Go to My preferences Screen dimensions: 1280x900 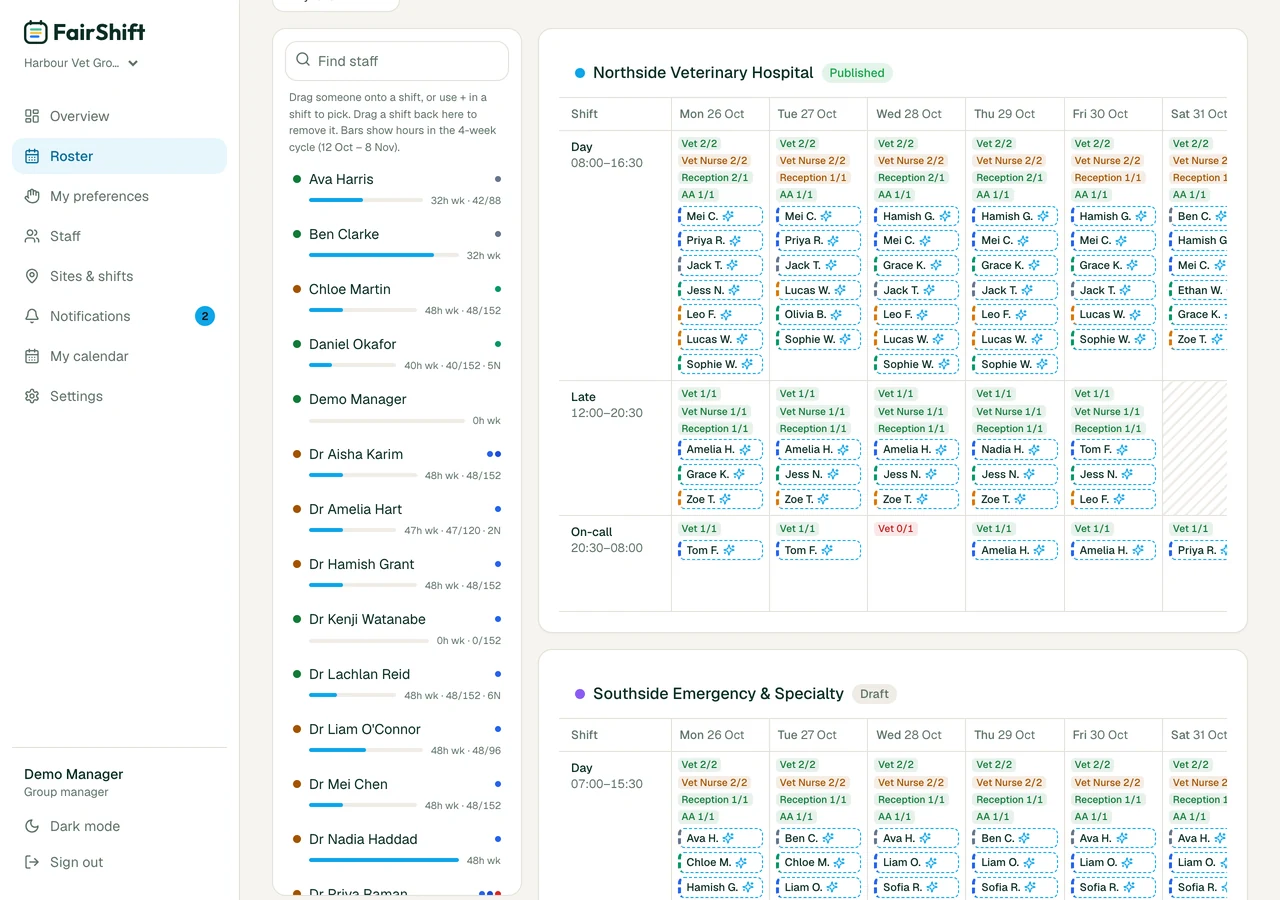pyautogui.click(x=119, y=196)
